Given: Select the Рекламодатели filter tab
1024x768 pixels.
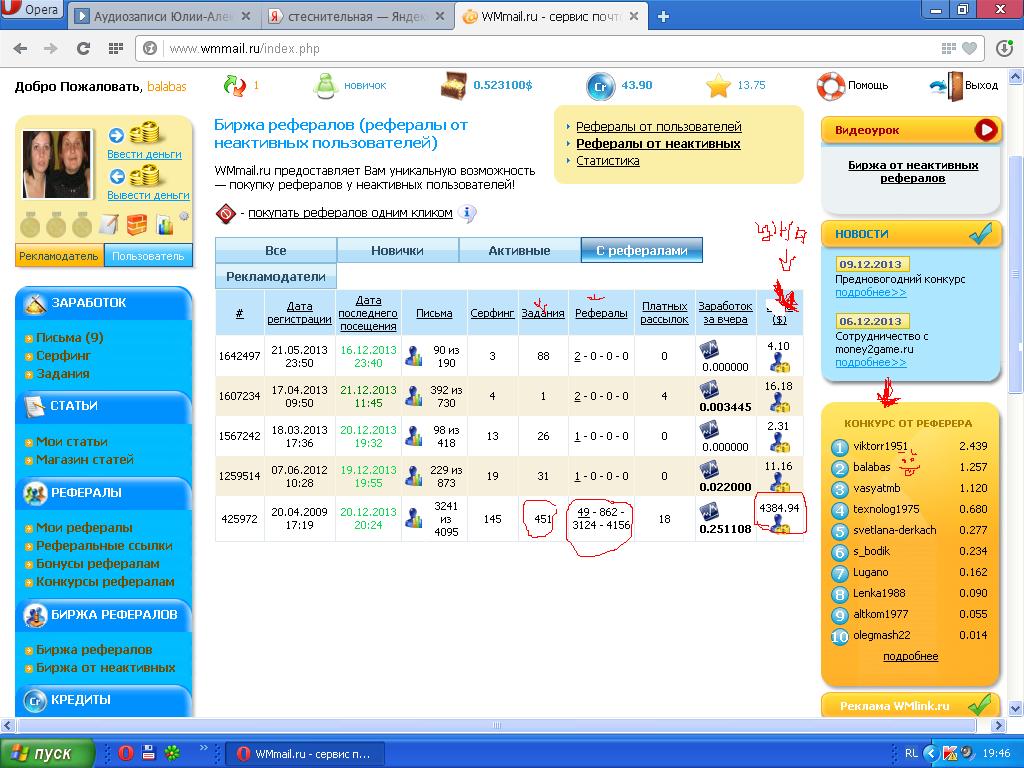Looking at the screenshot, I should click(x=276, y=276).
